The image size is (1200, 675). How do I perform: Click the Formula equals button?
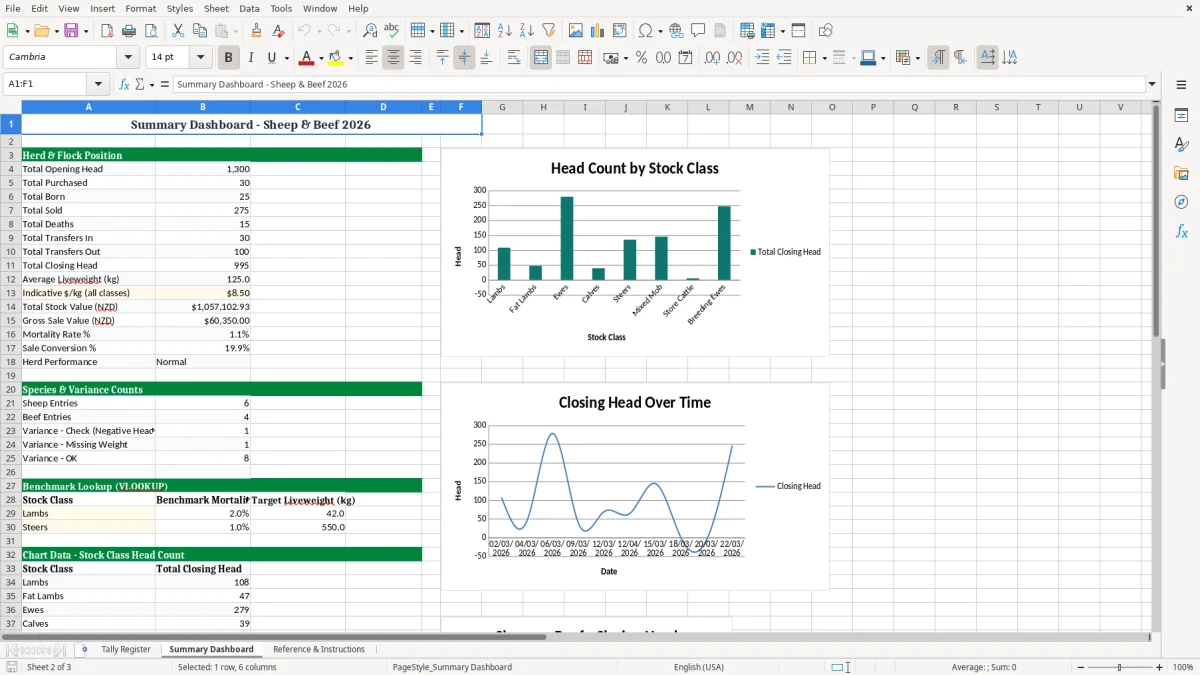coord(165,84)
